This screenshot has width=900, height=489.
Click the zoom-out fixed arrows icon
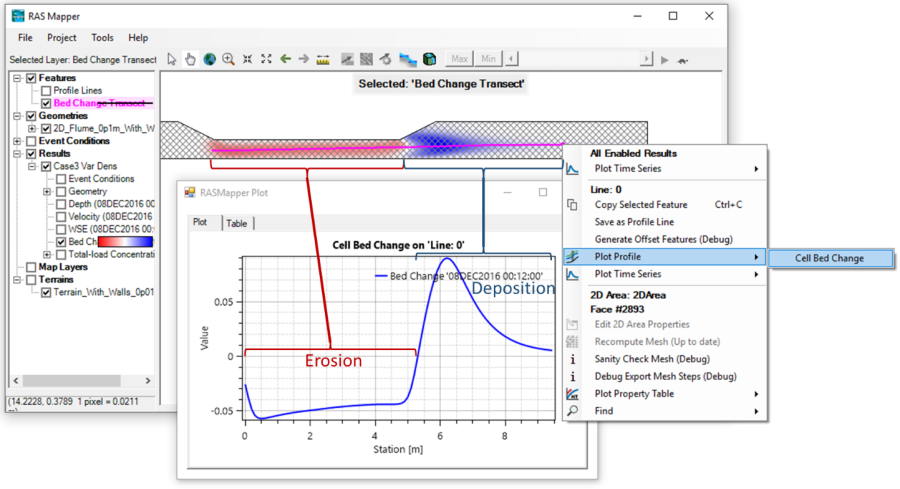(266, 59)
